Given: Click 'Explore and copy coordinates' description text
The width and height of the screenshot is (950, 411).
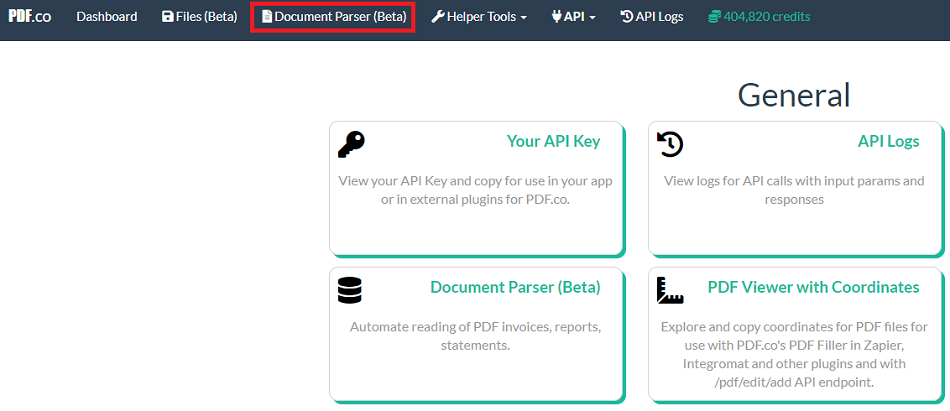Looking at the screenshot, I should pyautogui.click(x=794, y=355).
